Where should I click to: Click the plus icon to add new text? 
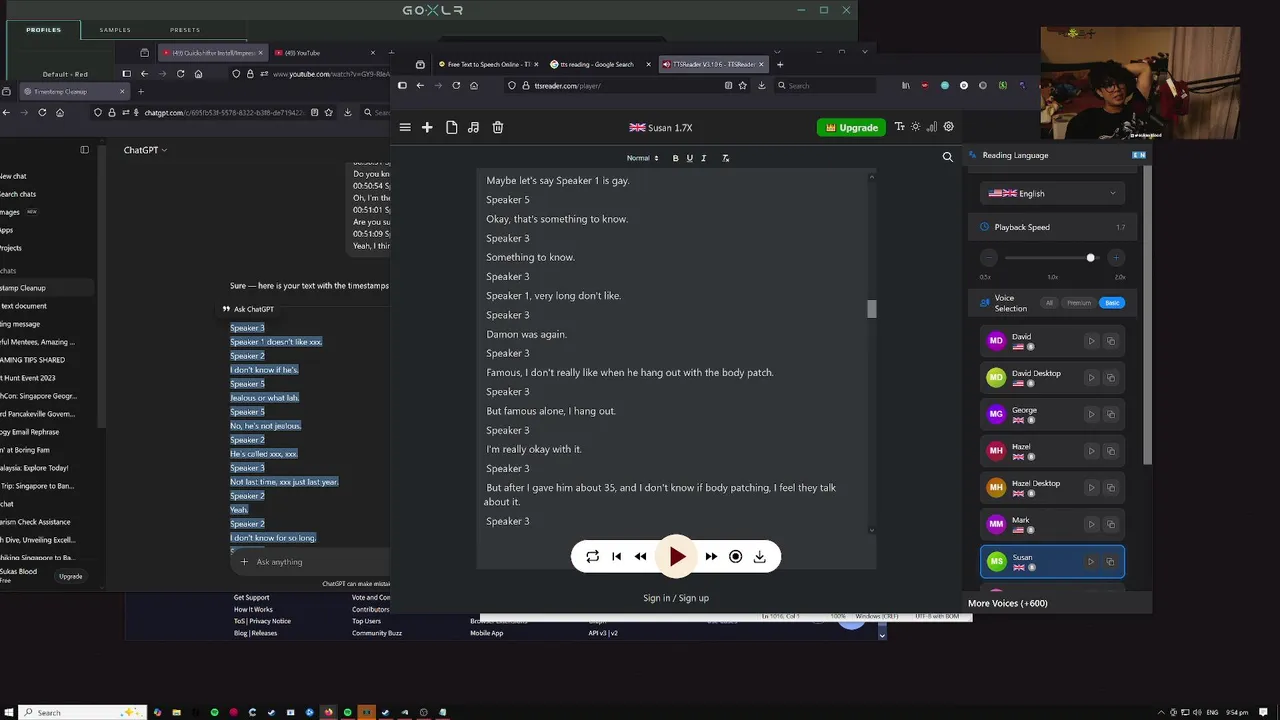427,127
